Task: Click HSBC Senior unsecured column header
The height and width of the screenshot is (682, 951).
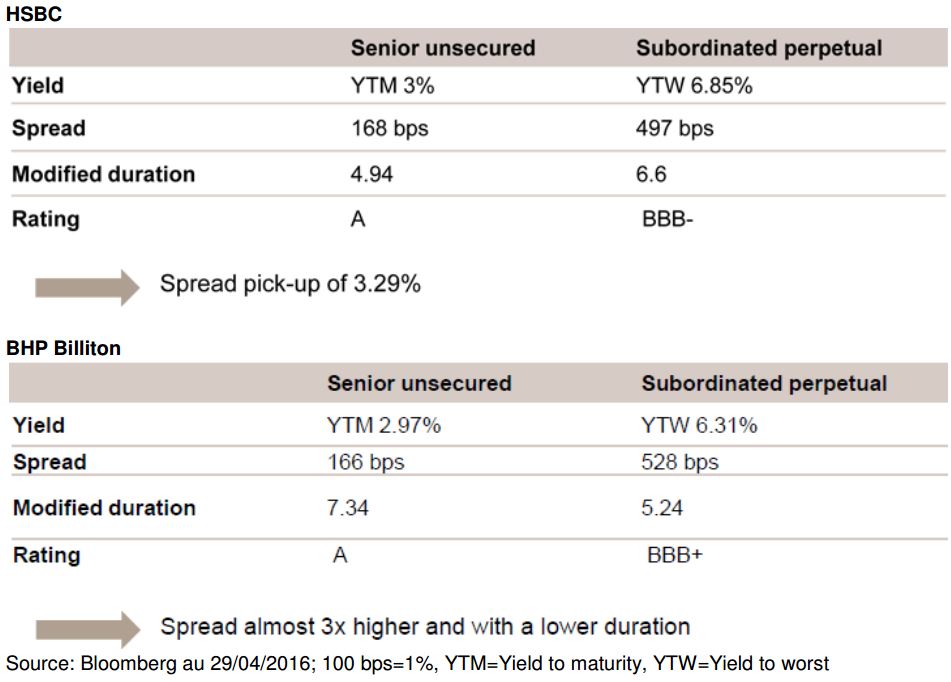Action: (x=443, y=48)
